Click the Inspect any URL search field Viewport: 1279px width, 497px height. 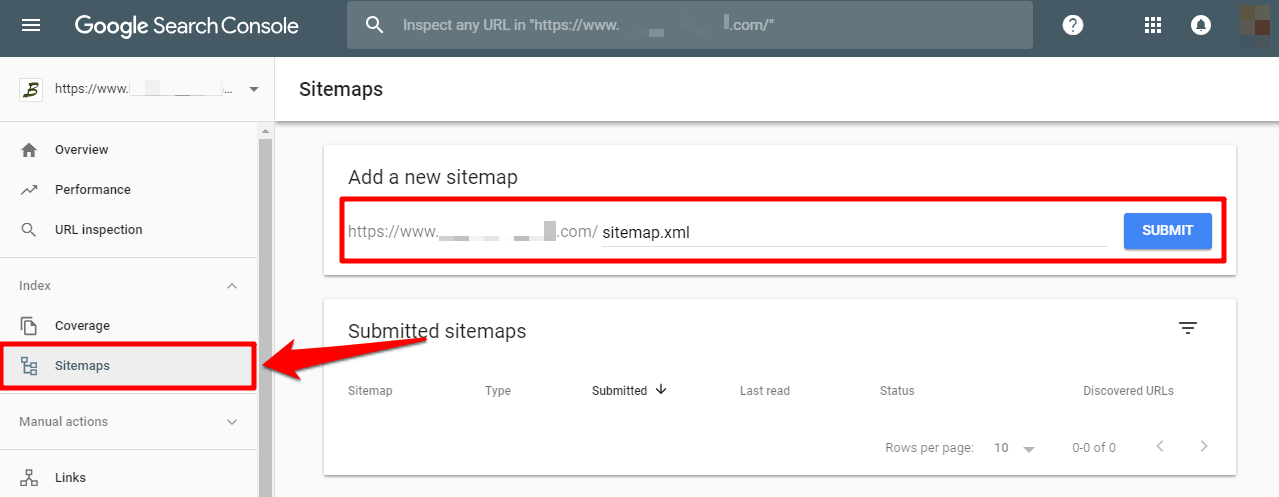pos(690,25)
